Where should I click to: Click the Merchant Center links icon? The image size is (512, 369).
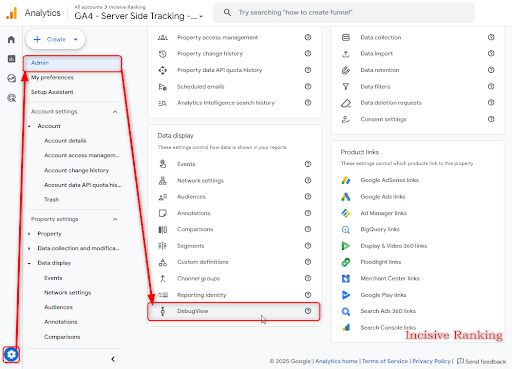coord(346,278)
